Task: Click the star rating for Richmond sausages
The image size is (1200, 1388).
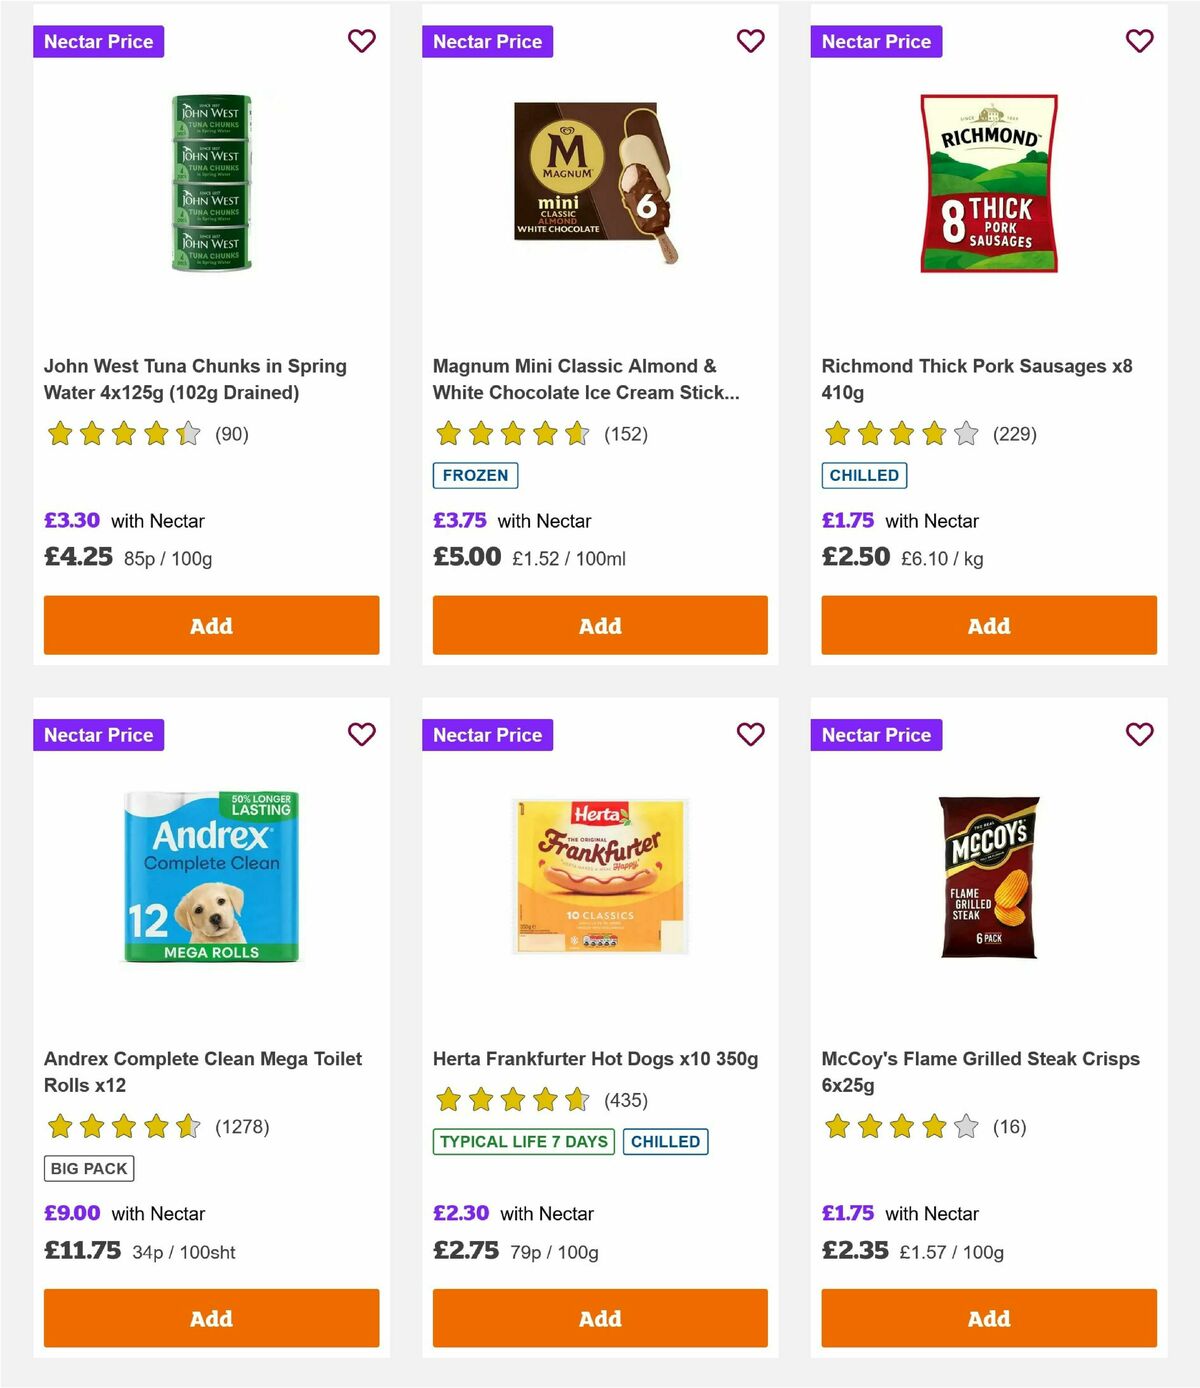Action: click(x=898, y=434)
